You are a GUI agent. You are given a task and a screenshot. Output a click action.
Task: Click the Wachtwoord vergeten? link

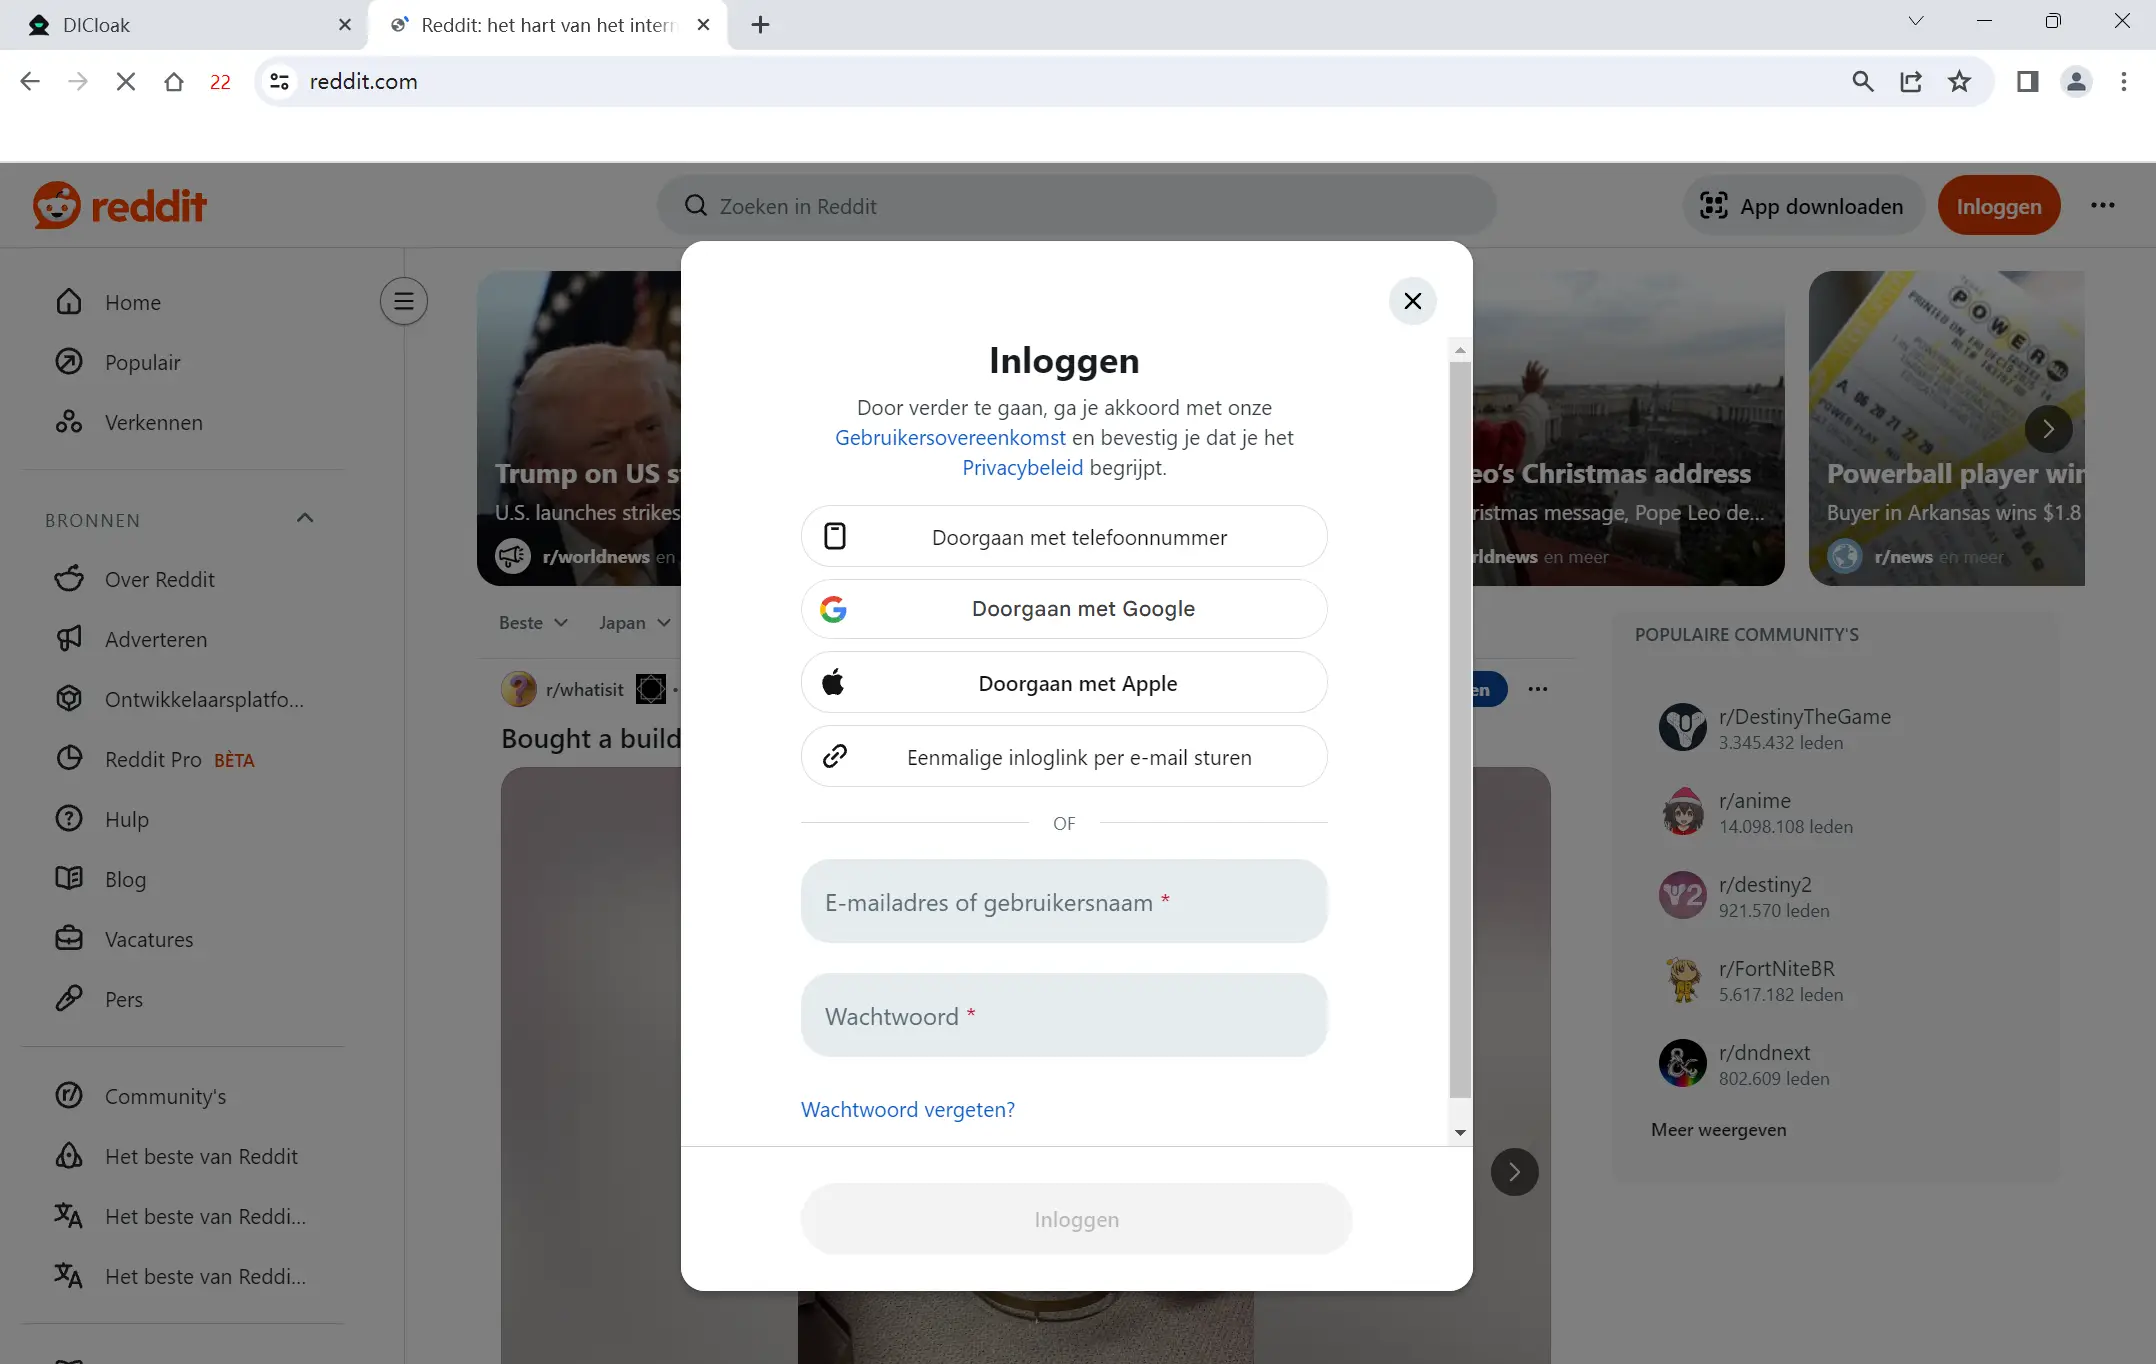[x=907, y=1109]
